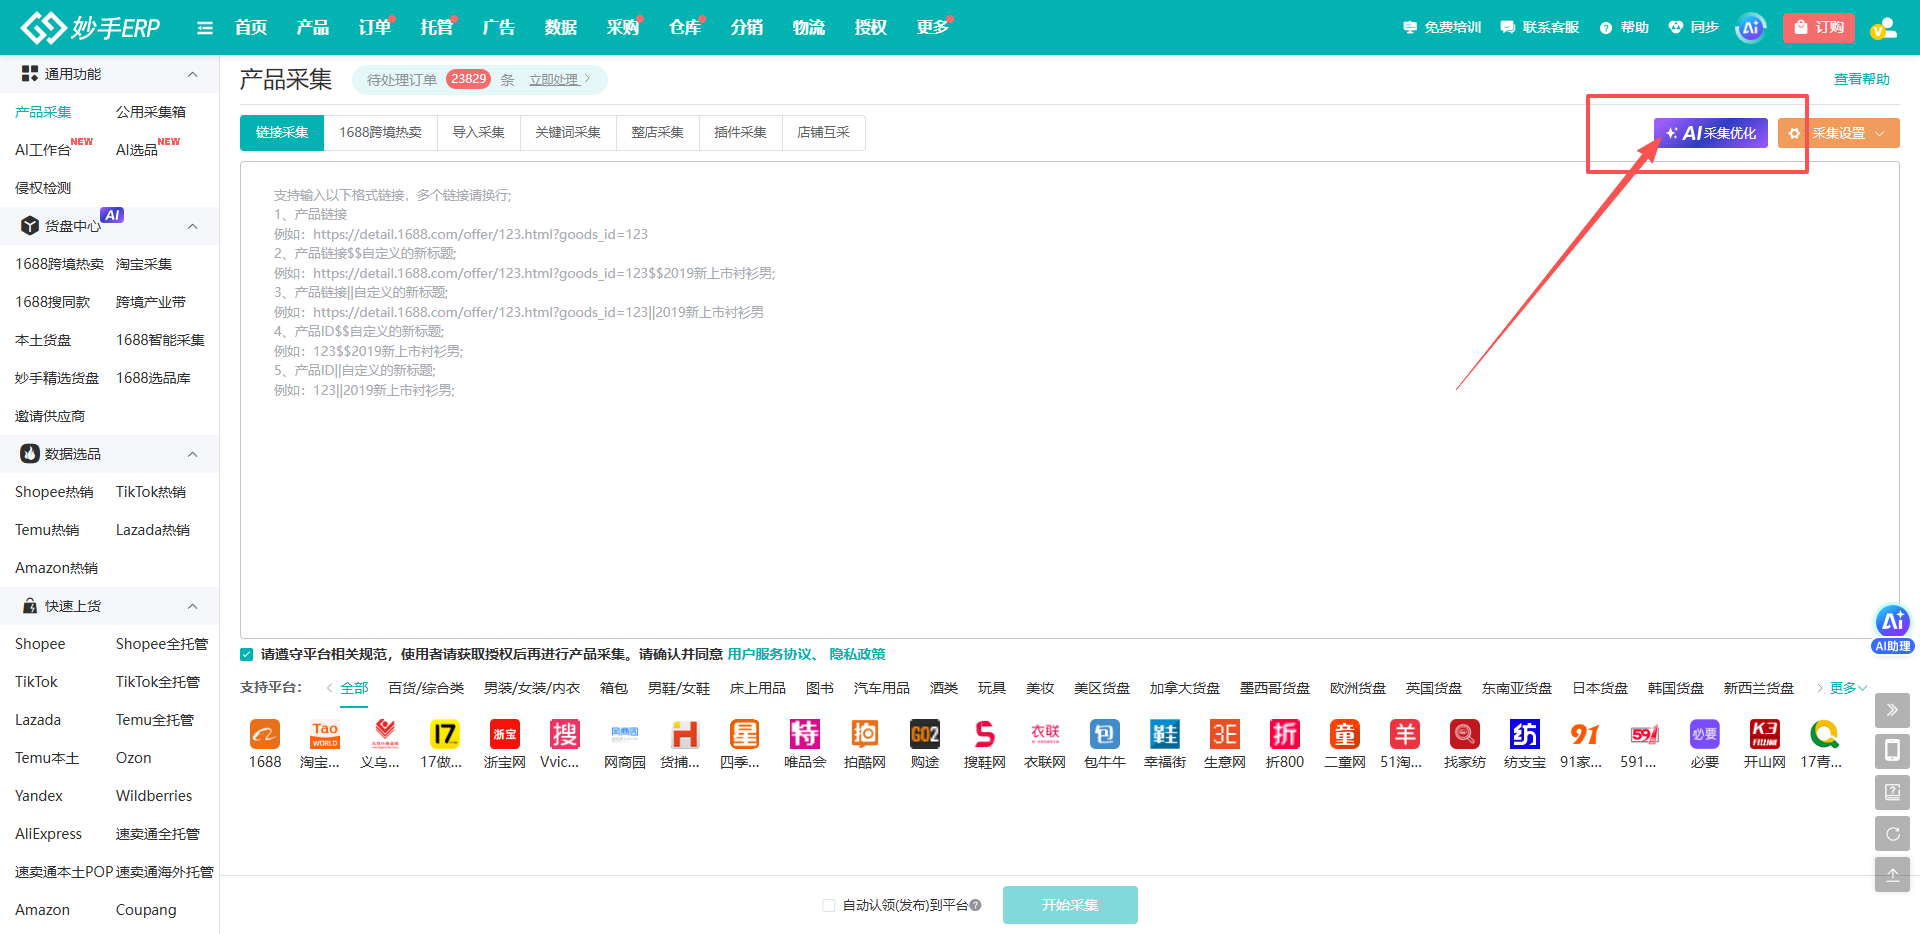Toggle the hamburger sidebar menu icon
Image resolution: width=1920 pixels, height=934 pixels.
[205, 28]
